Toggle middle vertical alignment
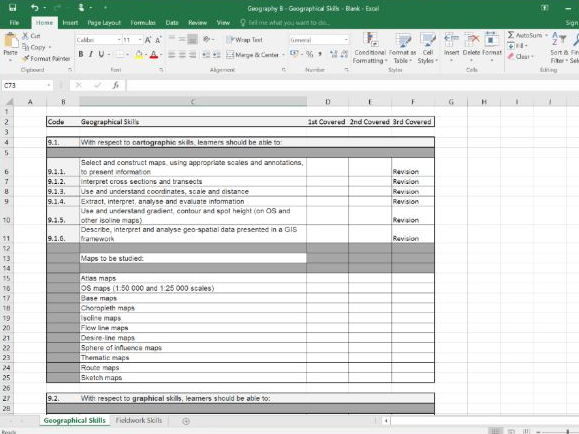 pos(182,39)
